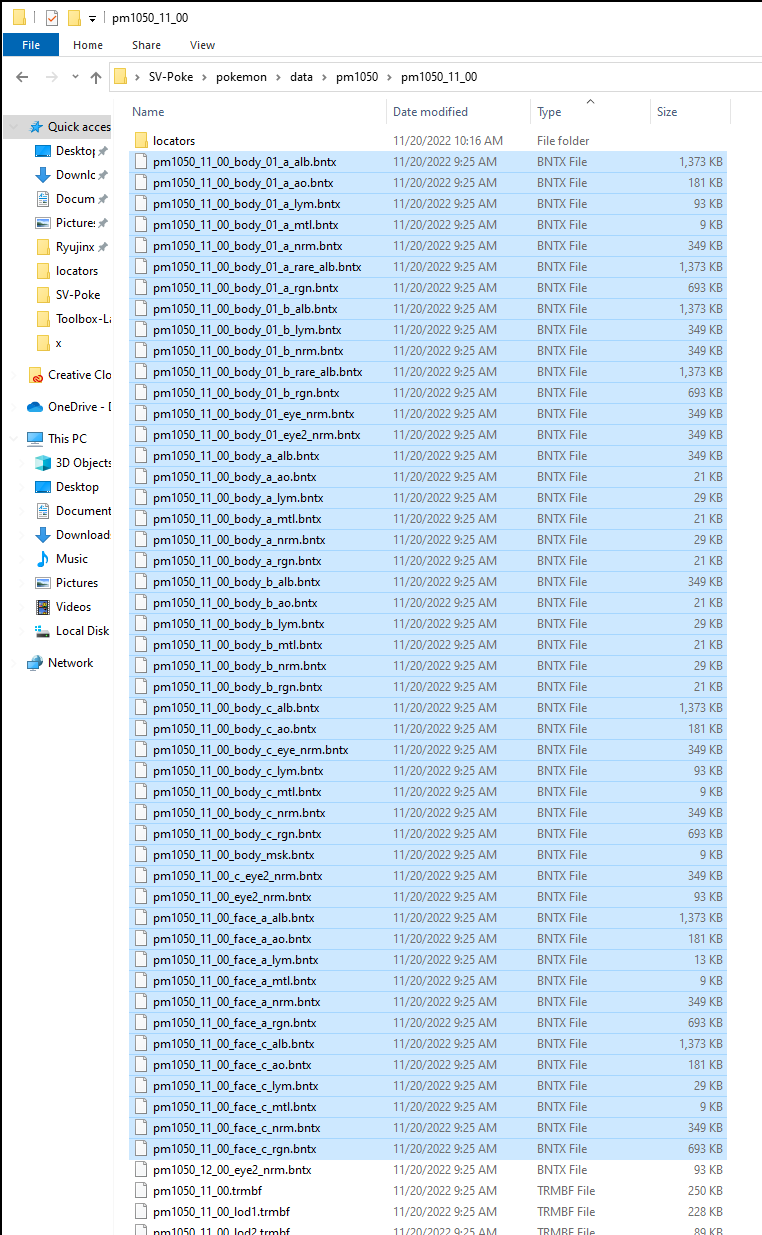
Task: Click the locators folder icon in file list
Action: pyautogui.click(x=141, y=141)
